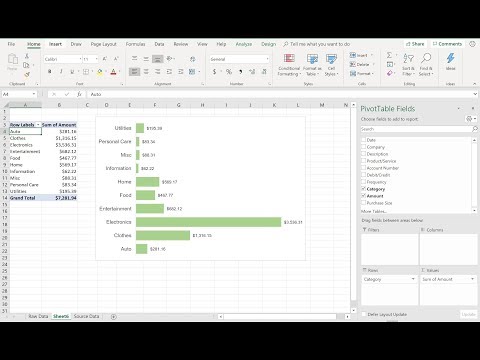Click the Tell me what you want box
The height and width of the screenshot is (360, 480).
click(317, 44)
